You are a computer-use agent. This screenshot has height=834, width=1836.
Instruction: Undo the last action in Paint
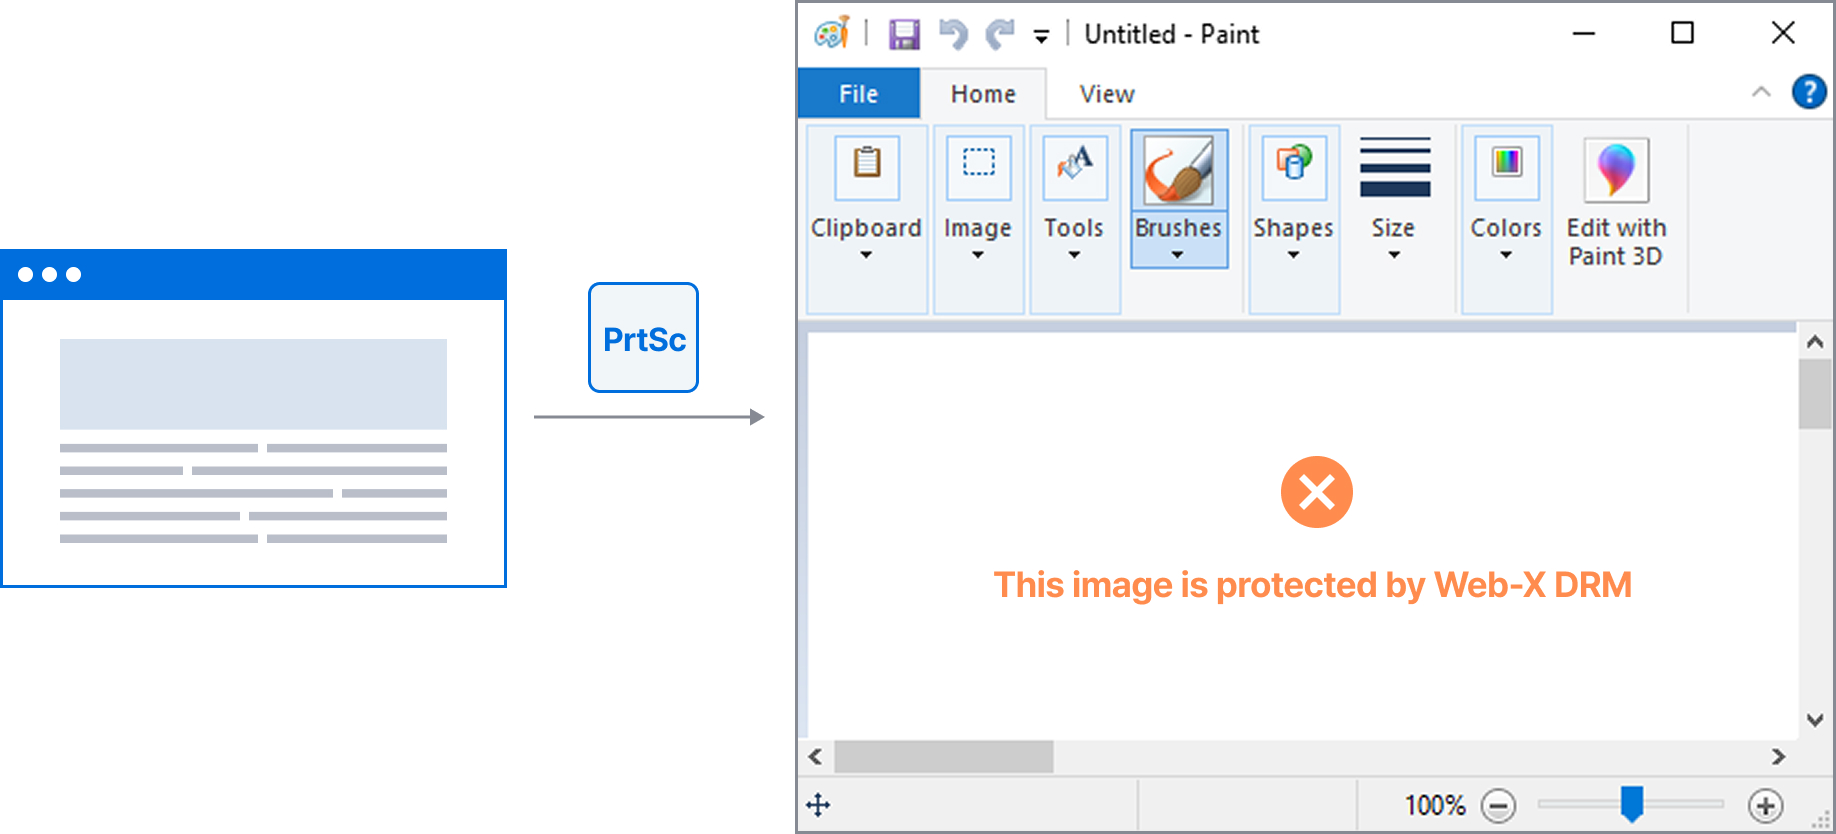[x=953, y=34]
